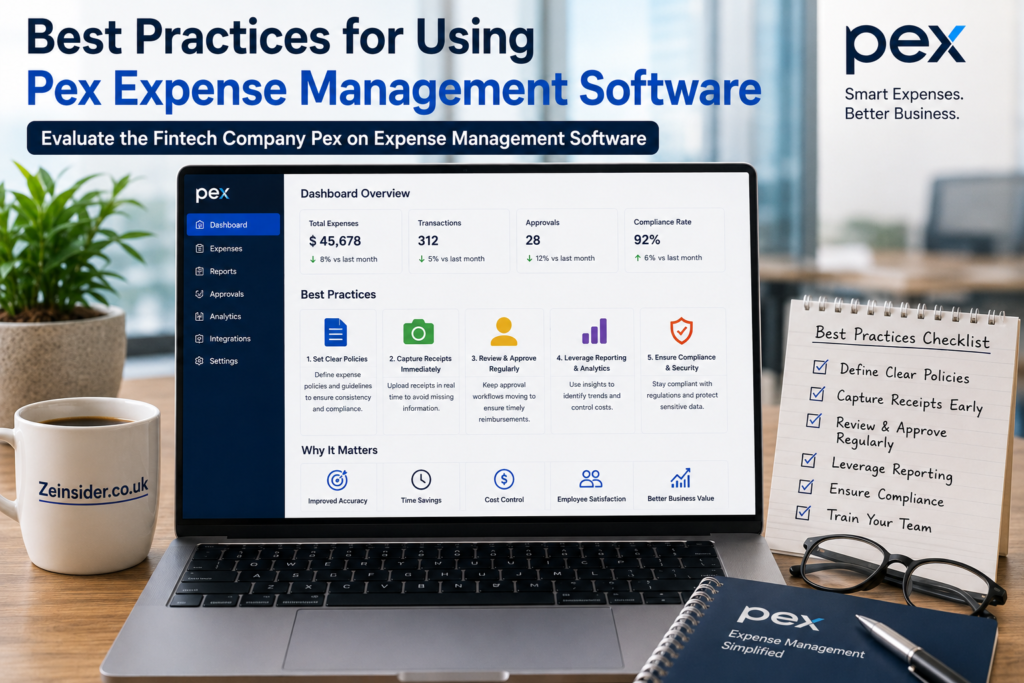Viewport: 1024px width, 683px height.
Task: Click the 5. Ensure Compliance & Security title
Action: 681,362
